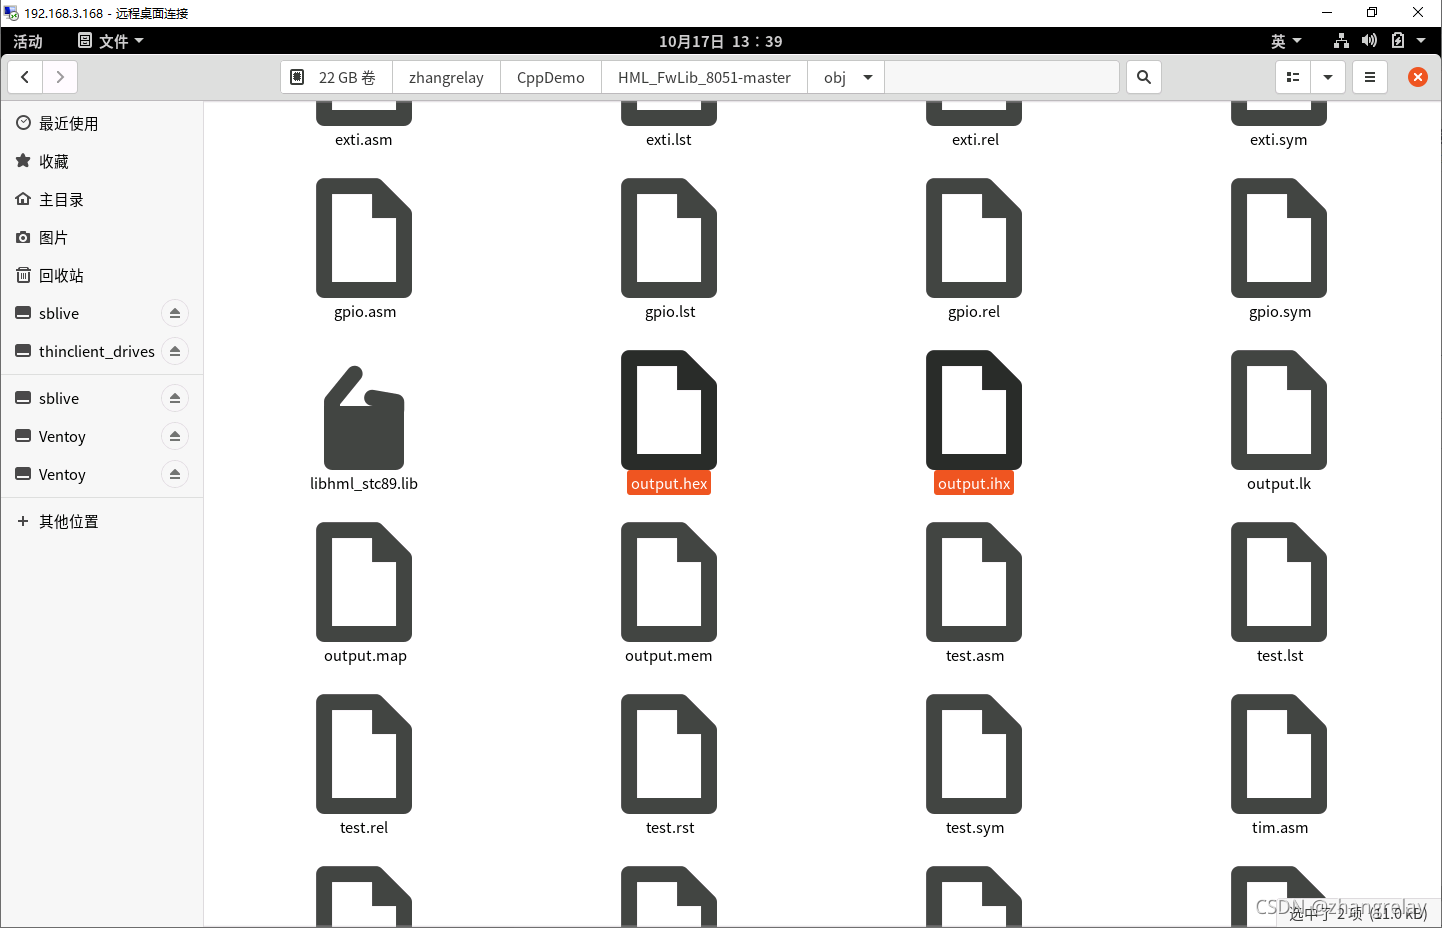Open Other Locations (其他位置)
Screen dimensions: 1442x928
tap(102, 521)
